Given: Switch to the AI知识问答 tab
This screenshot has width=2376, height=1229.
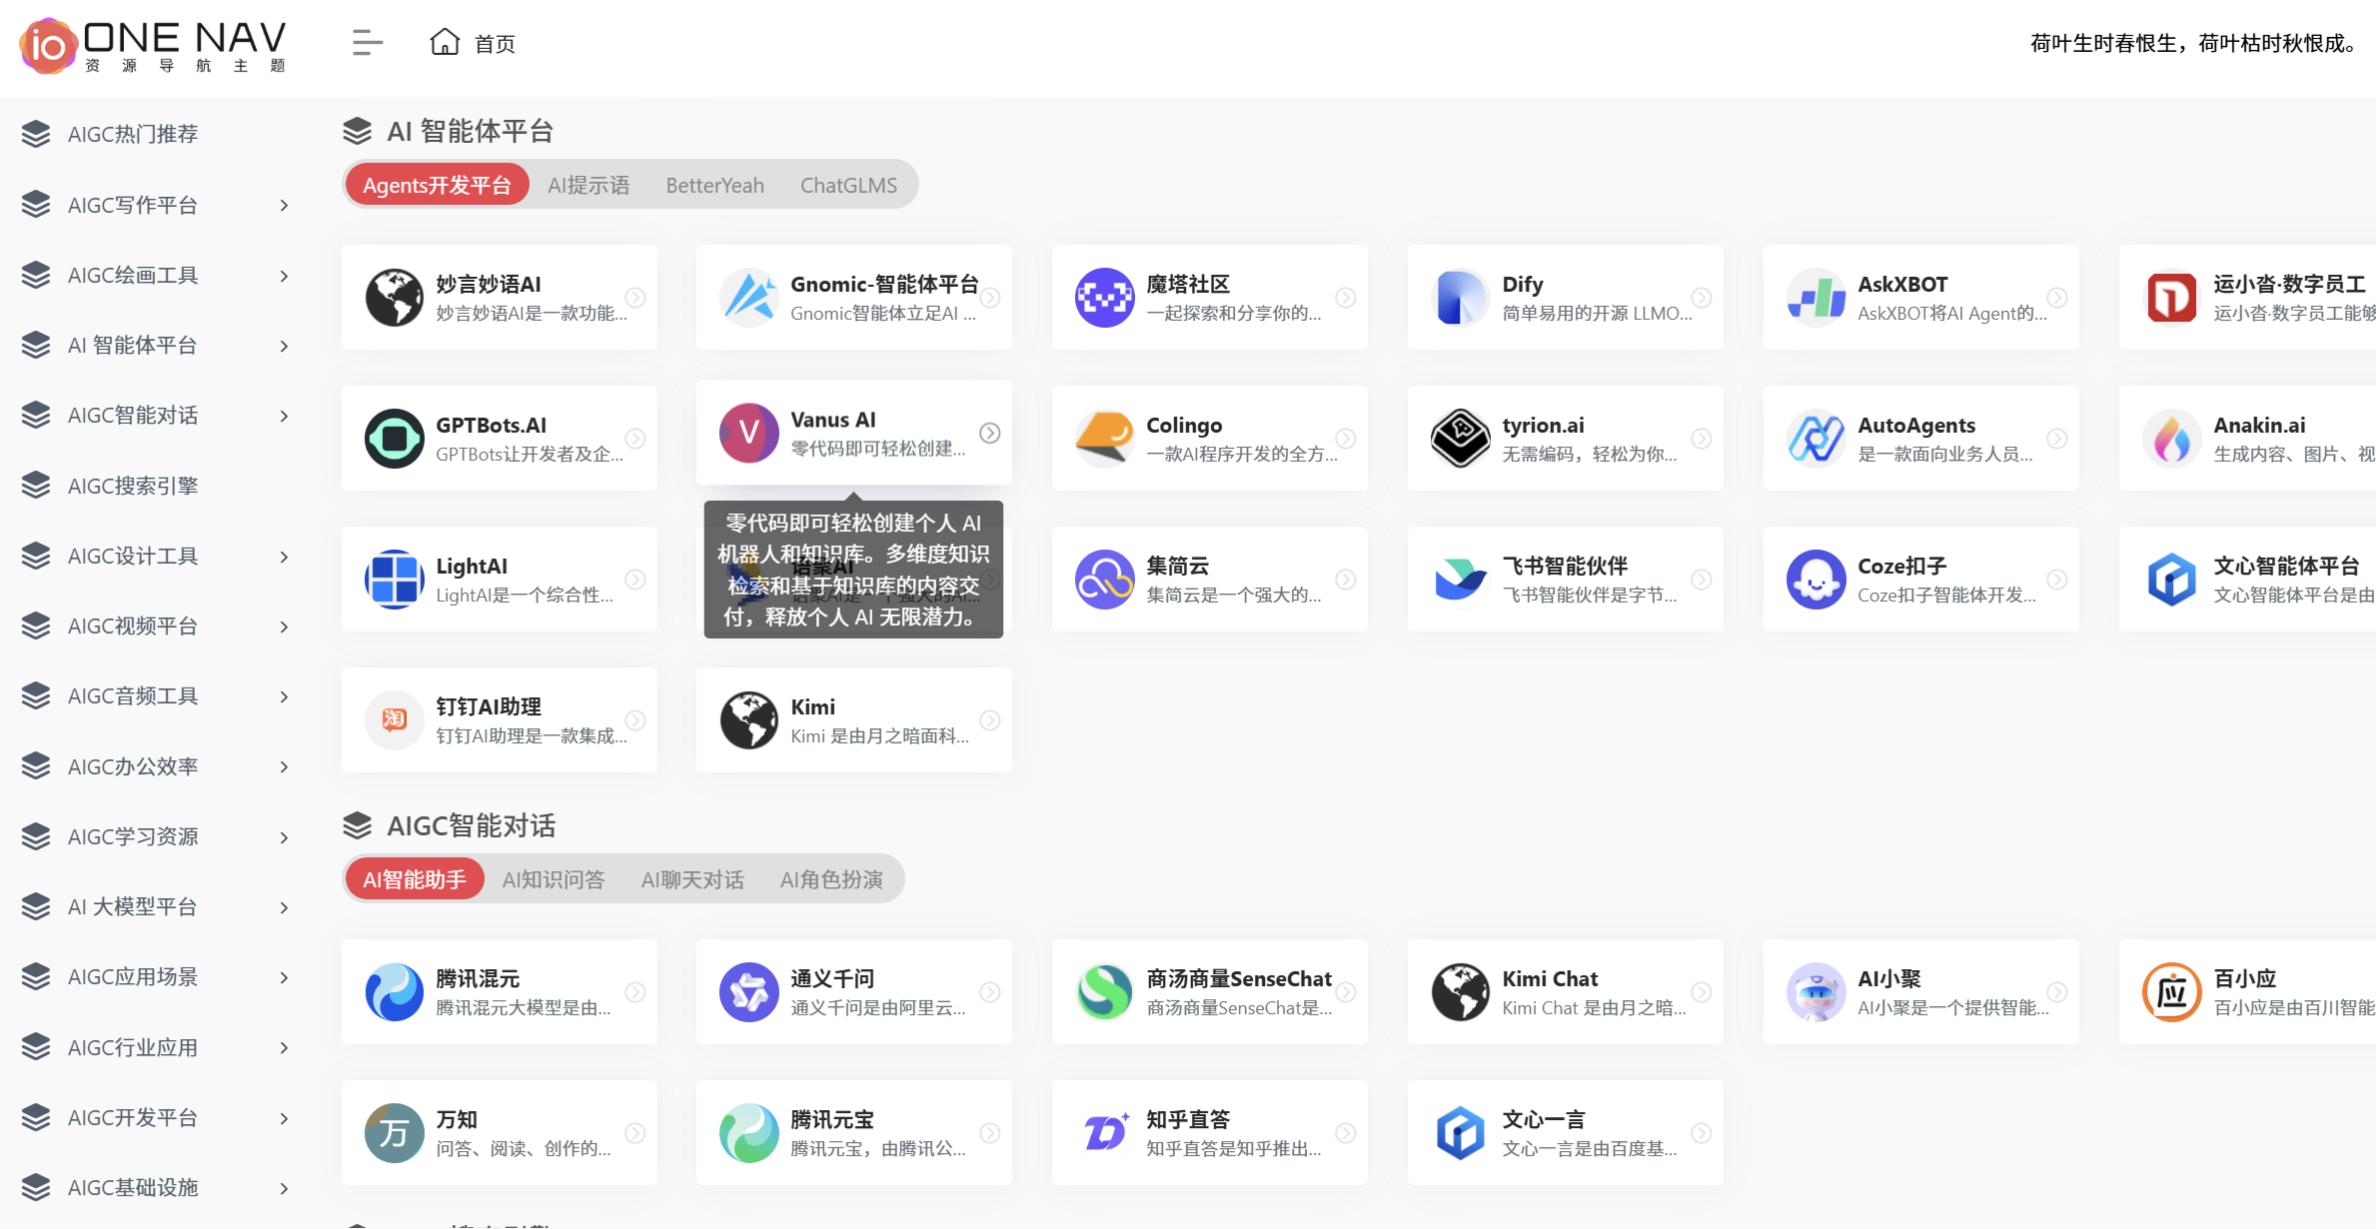Looking at the screenshot, I should 554,879.
